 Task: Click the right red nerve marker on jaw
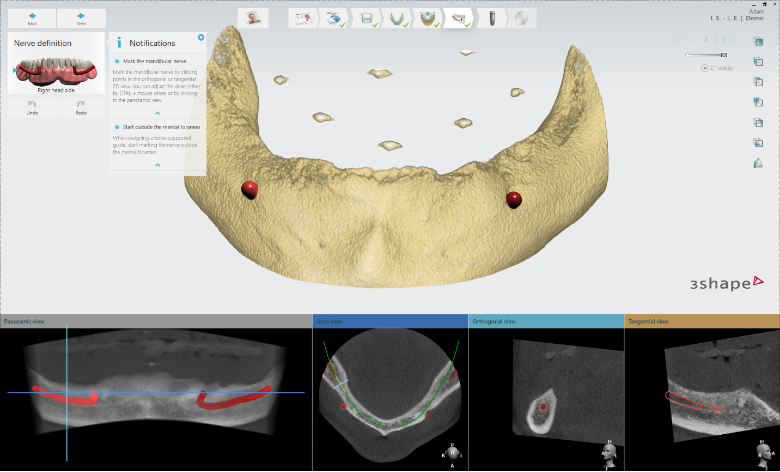point(514,199)
